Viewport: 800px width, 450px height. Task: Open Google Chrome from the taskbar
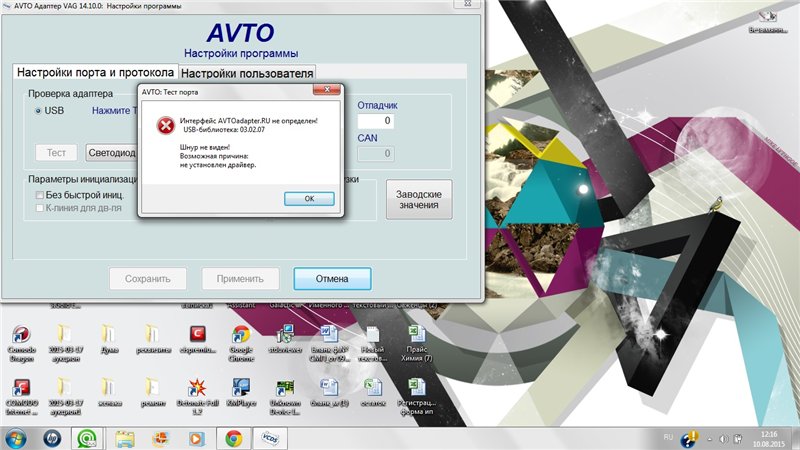[x=234, y=437]
